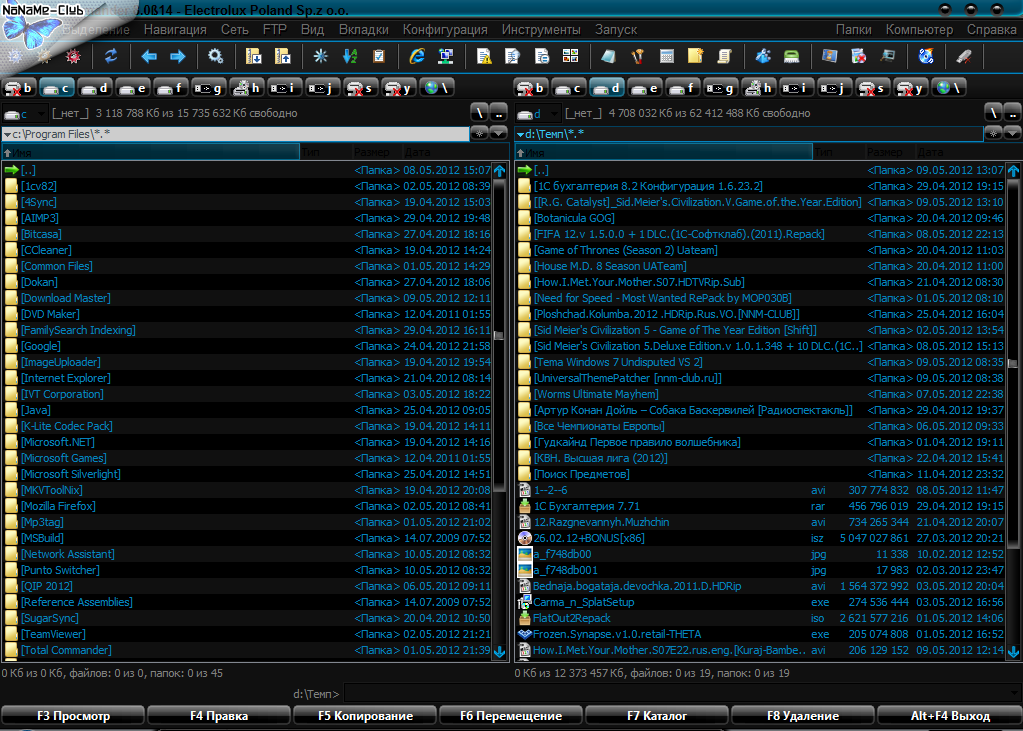1023x731 pixels.
Task: Select network drive y in right drive bar
Action: (x=909, y=88)
